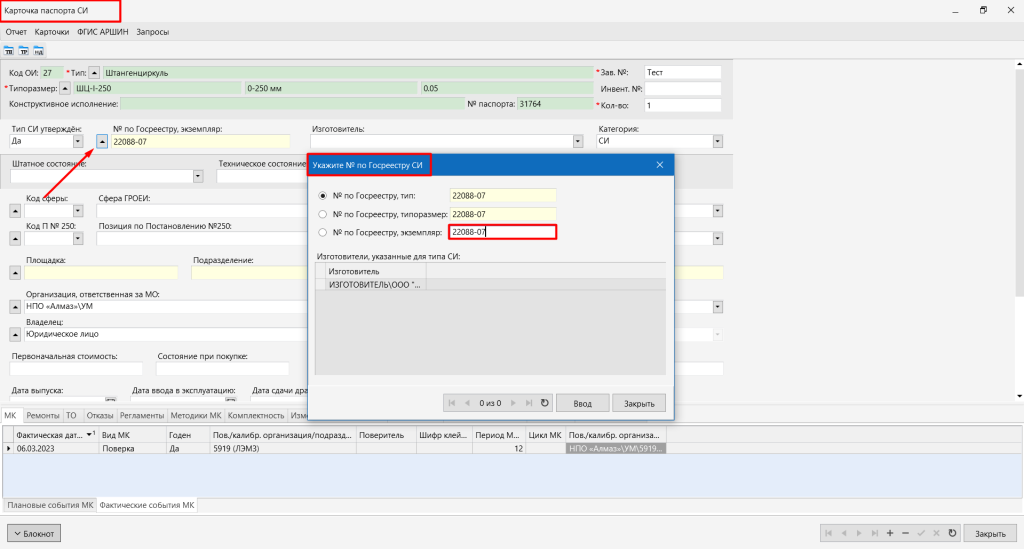Jump to first record in bottom navigator
The image size is (1024, 549).
pos(828,533)
